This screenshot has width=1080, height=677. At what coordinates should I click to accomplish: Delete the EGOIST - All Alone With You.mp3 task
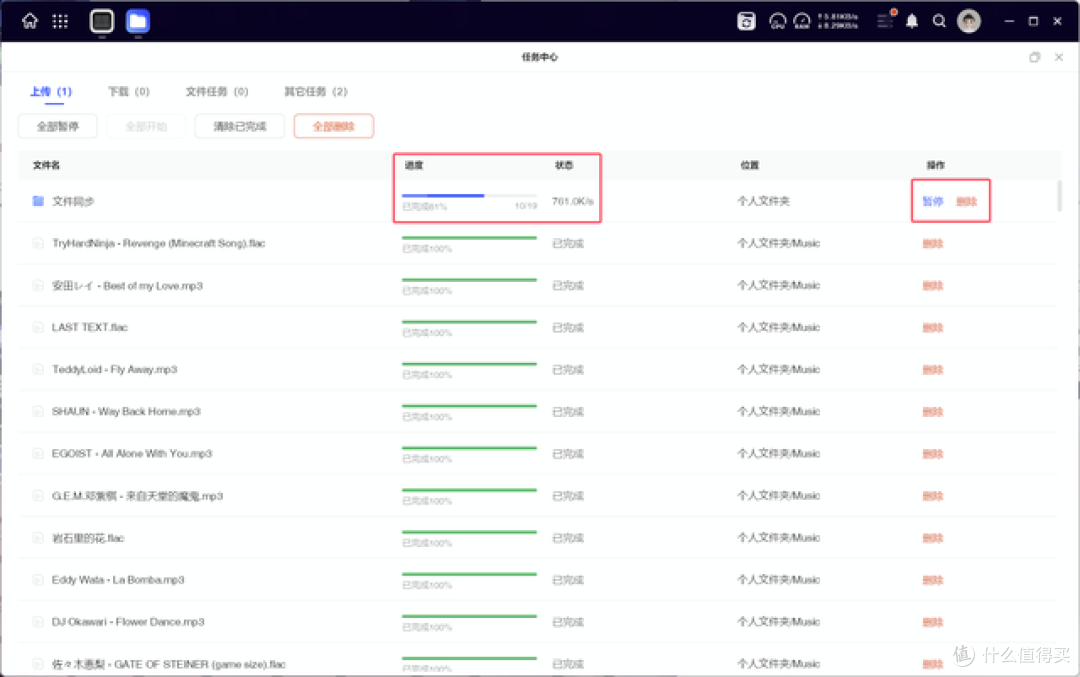pos(933,453)
